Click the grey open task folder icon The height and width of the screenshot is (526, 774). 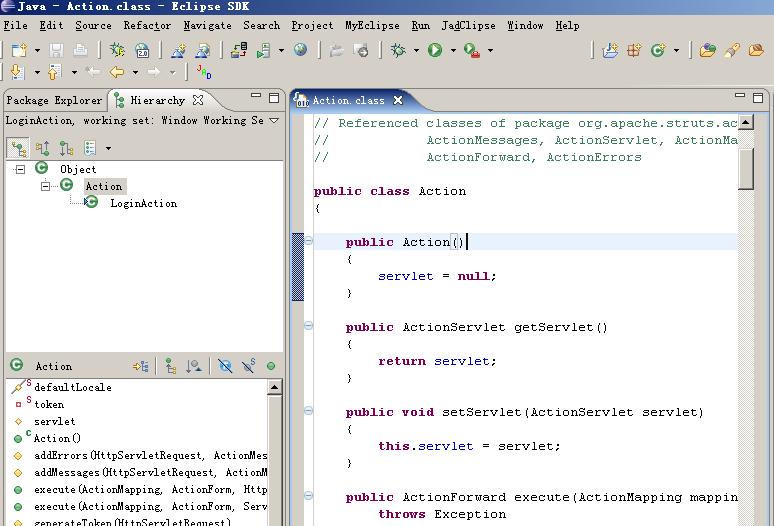pos(337,50)
